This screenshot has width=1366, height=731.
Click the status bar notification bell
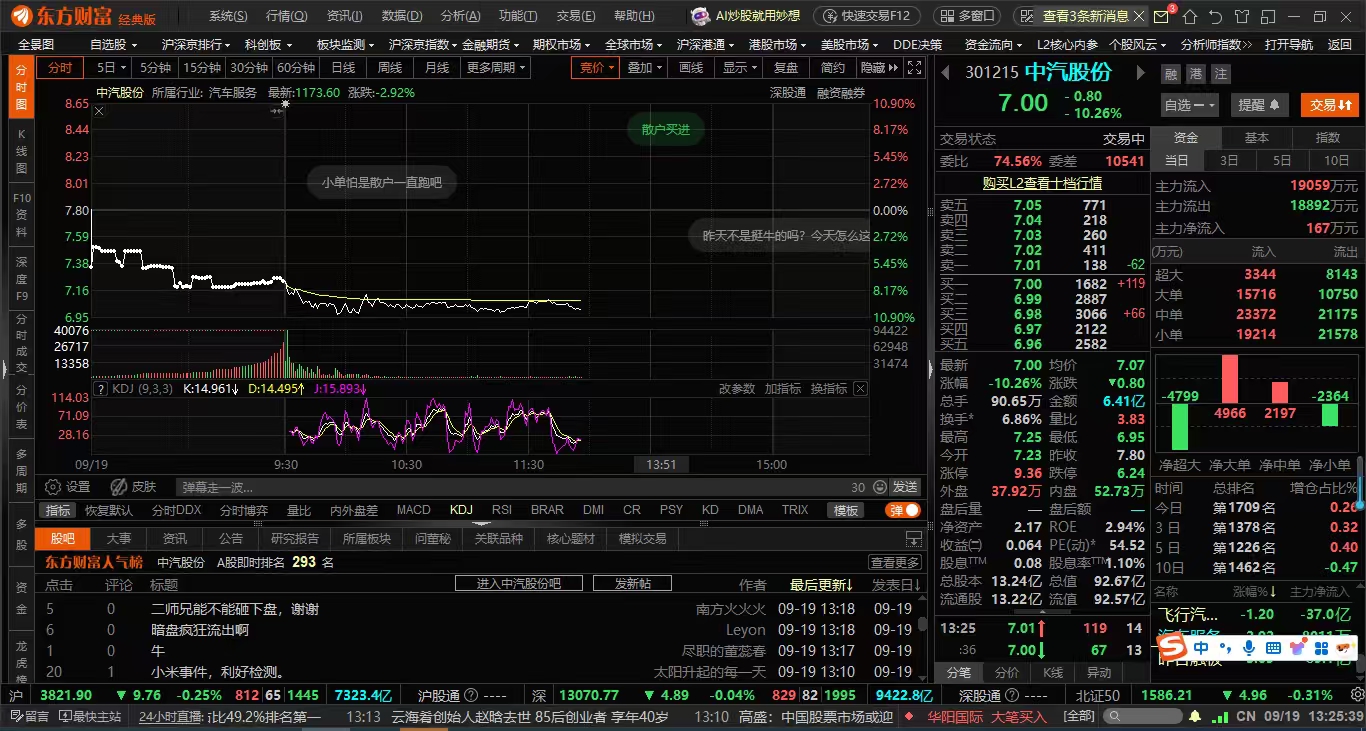1194,716
